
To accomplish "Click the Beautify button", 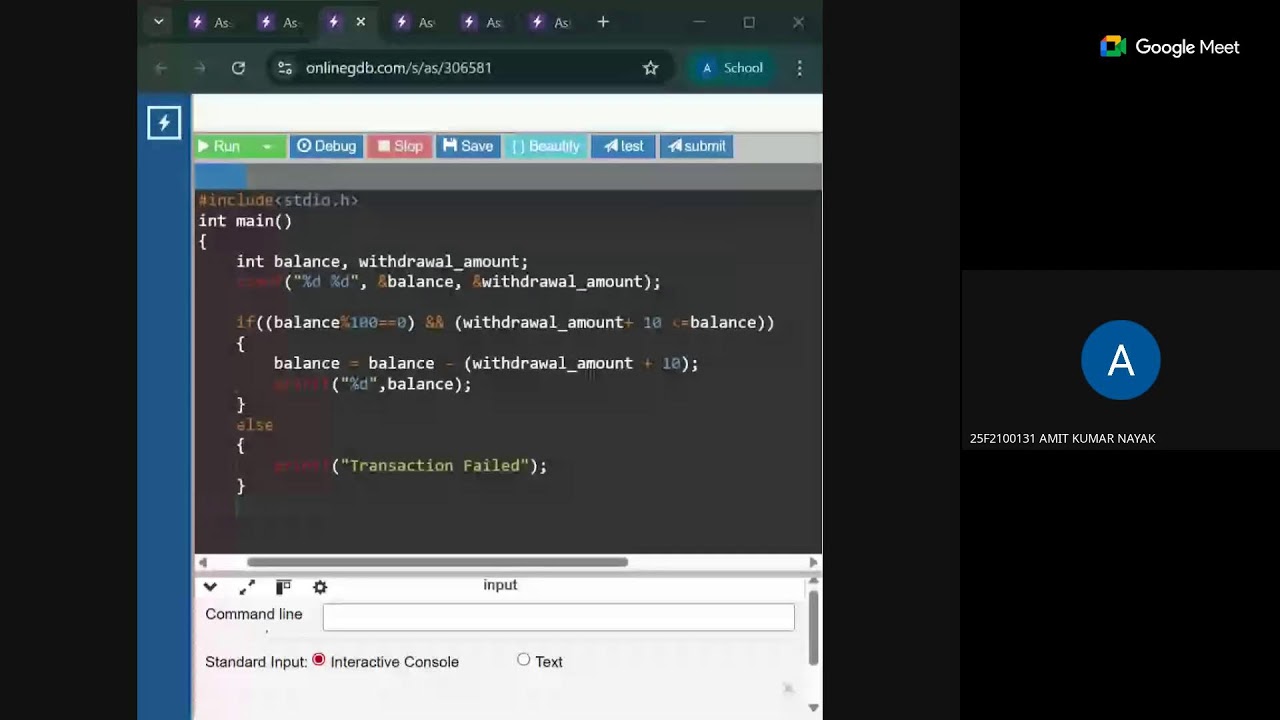I will [x=545, y=146].
